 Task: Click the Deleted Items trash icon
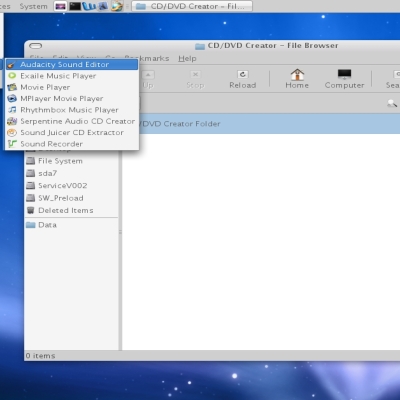(31, 210)
